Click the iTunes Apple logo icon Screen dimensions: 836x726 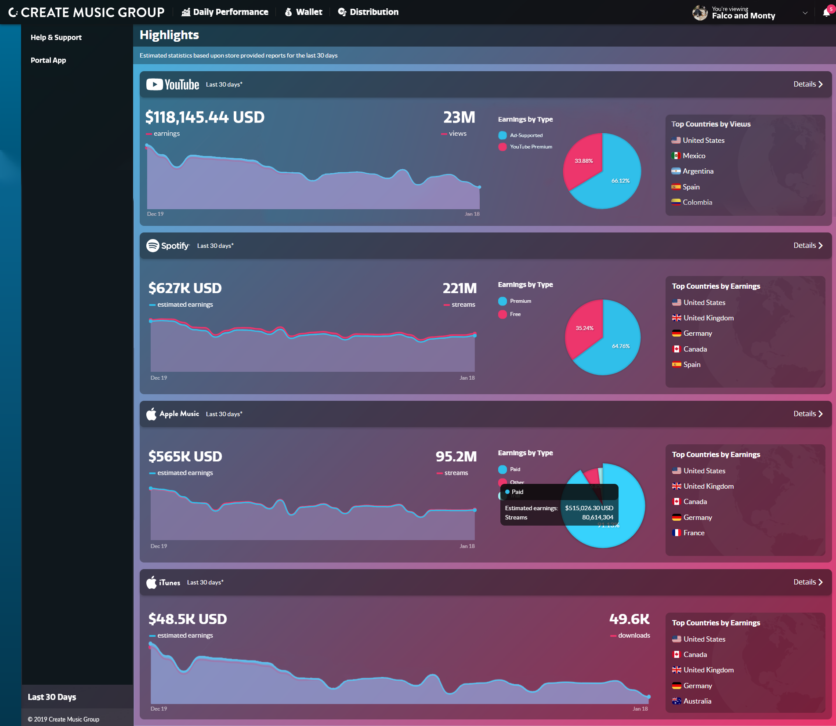[x=152, y=582]
